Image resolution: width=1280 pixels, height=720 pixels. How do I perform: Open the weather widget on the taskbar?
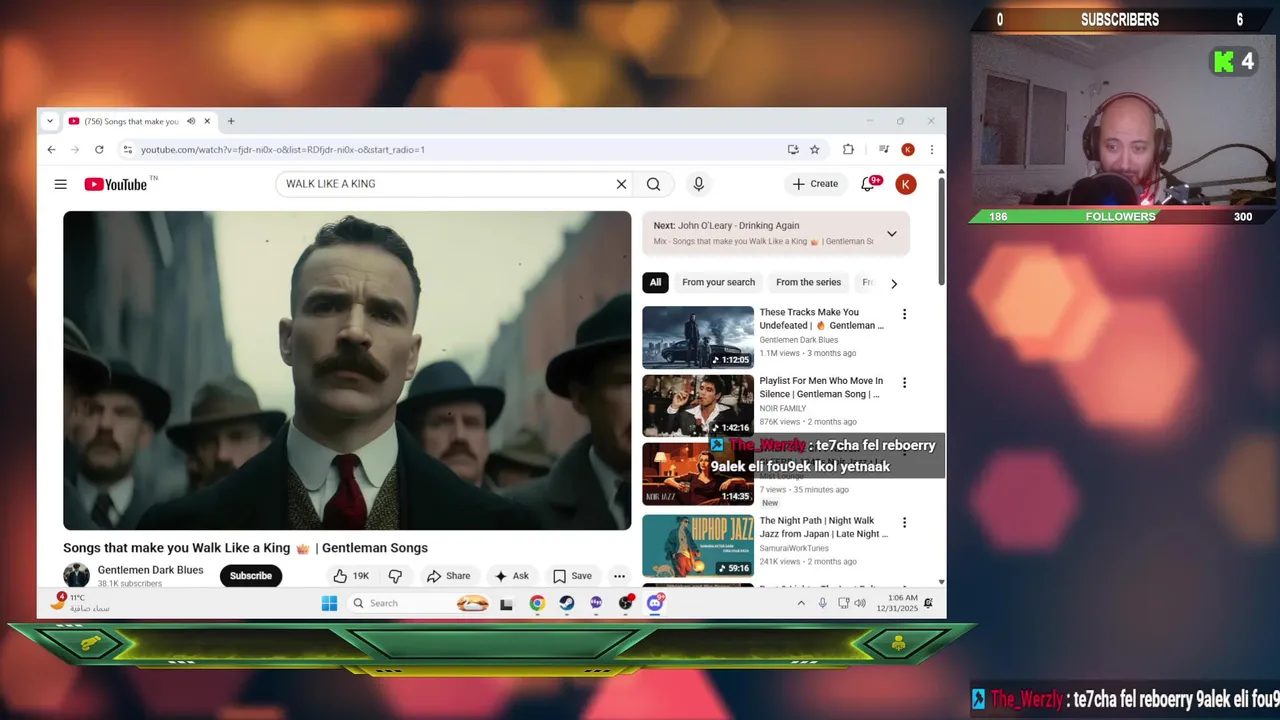coord(82,603)
